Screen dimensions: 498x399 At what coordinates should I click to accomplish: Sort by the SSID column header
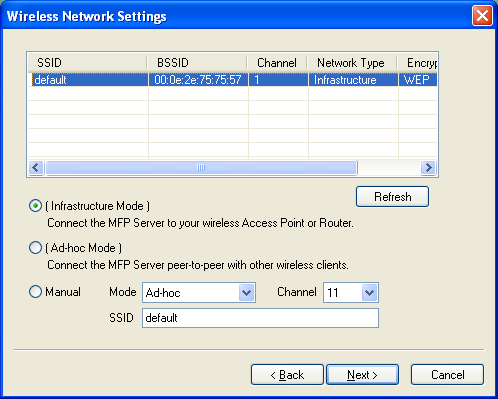87,63
